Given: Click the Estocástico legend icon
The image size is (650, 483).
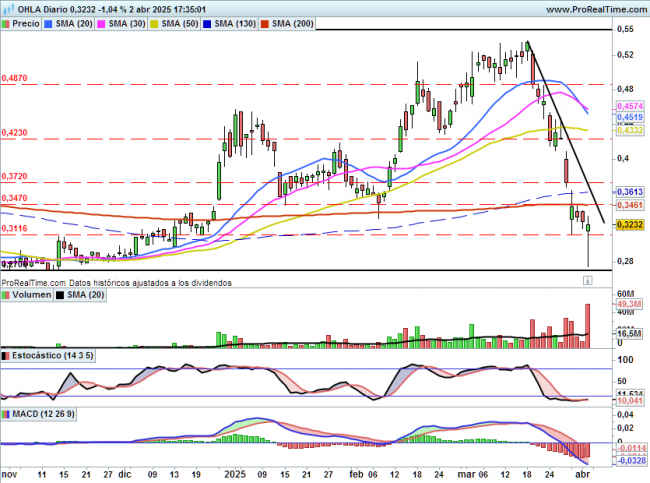Looking at the screenshot, I should click(5, 356).
